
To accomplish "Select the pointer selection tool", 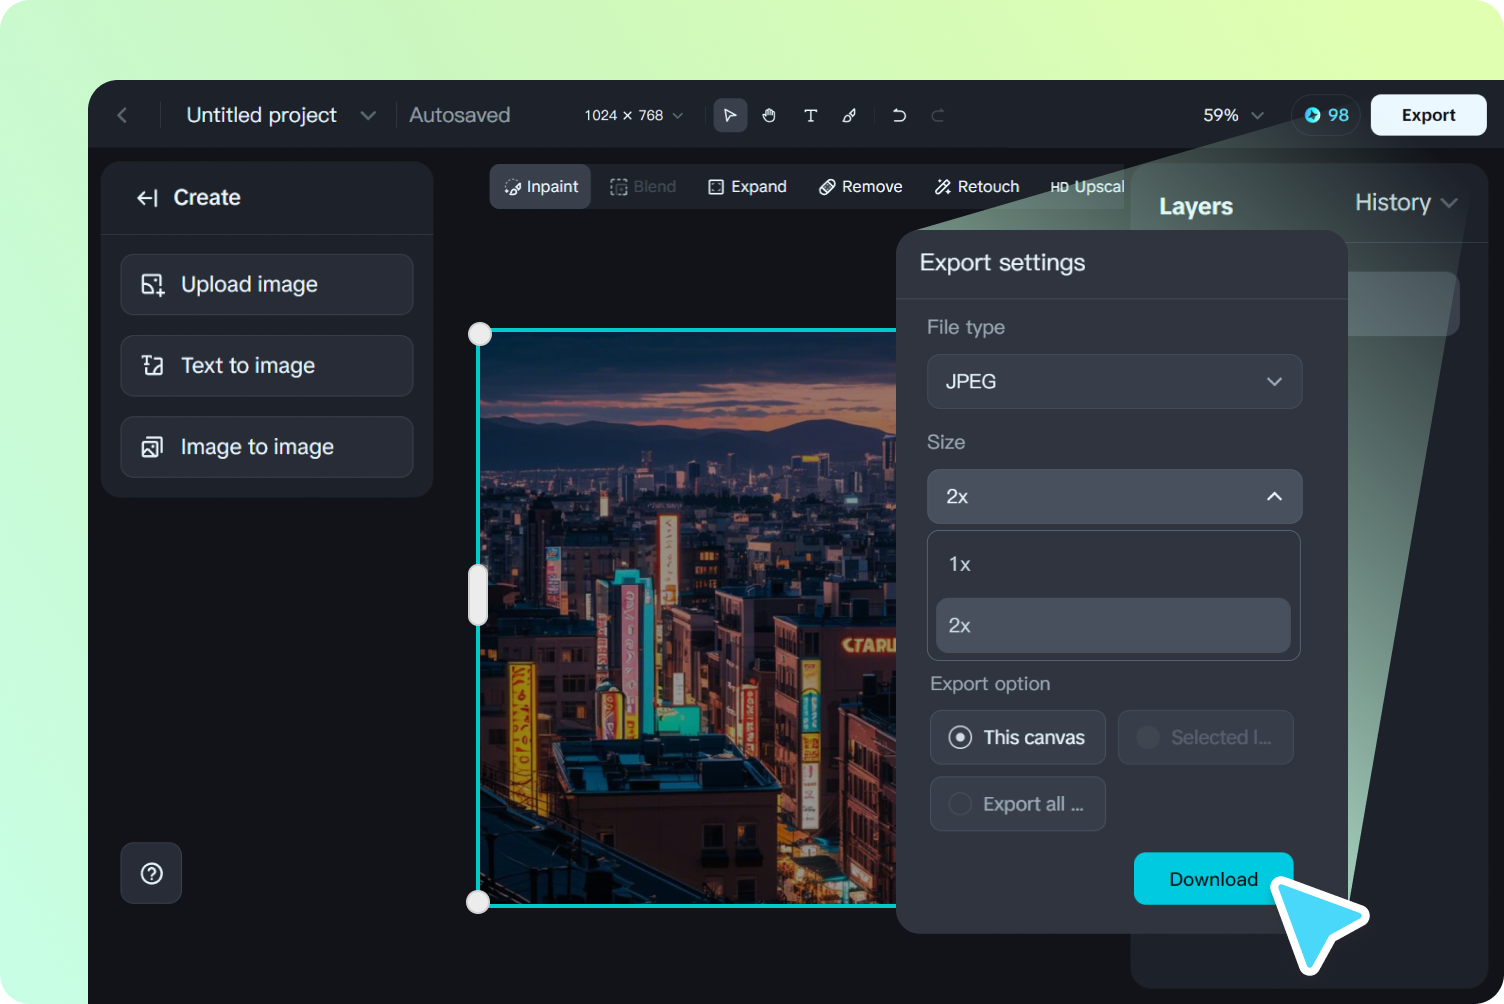I will coord(730,115).
